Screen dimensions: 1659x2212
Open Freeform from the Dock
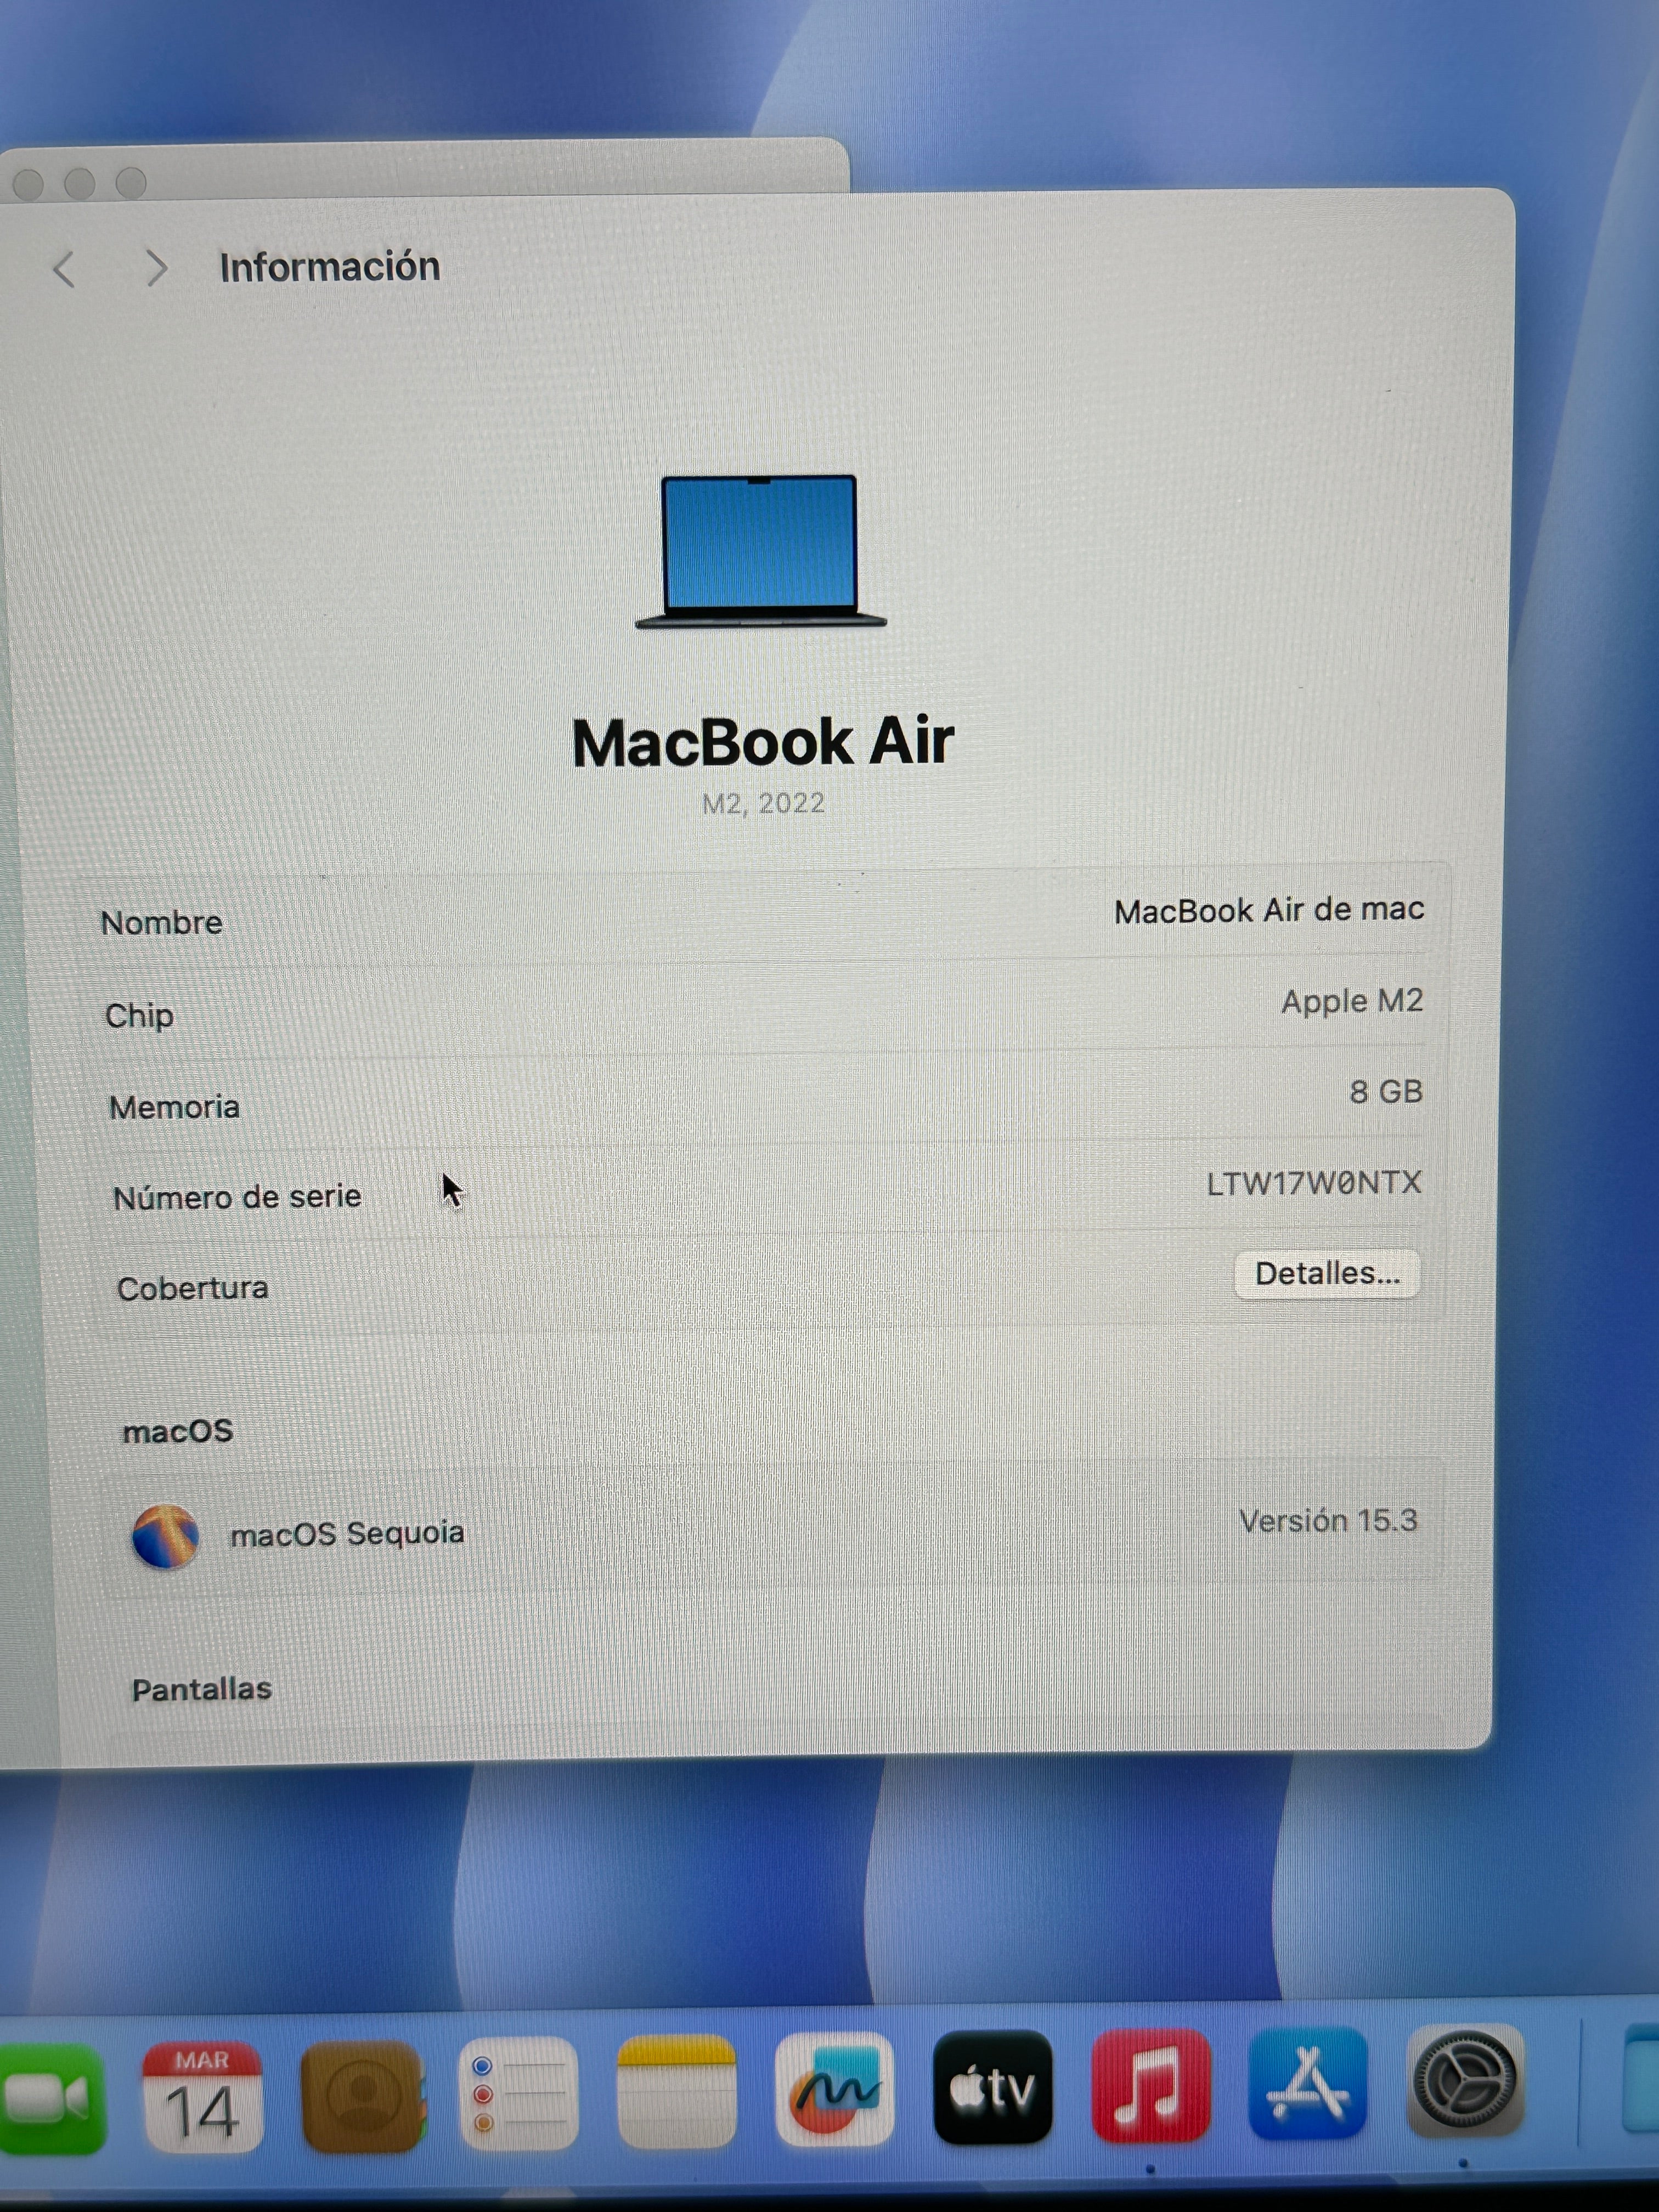click(x=834, y=2089)
